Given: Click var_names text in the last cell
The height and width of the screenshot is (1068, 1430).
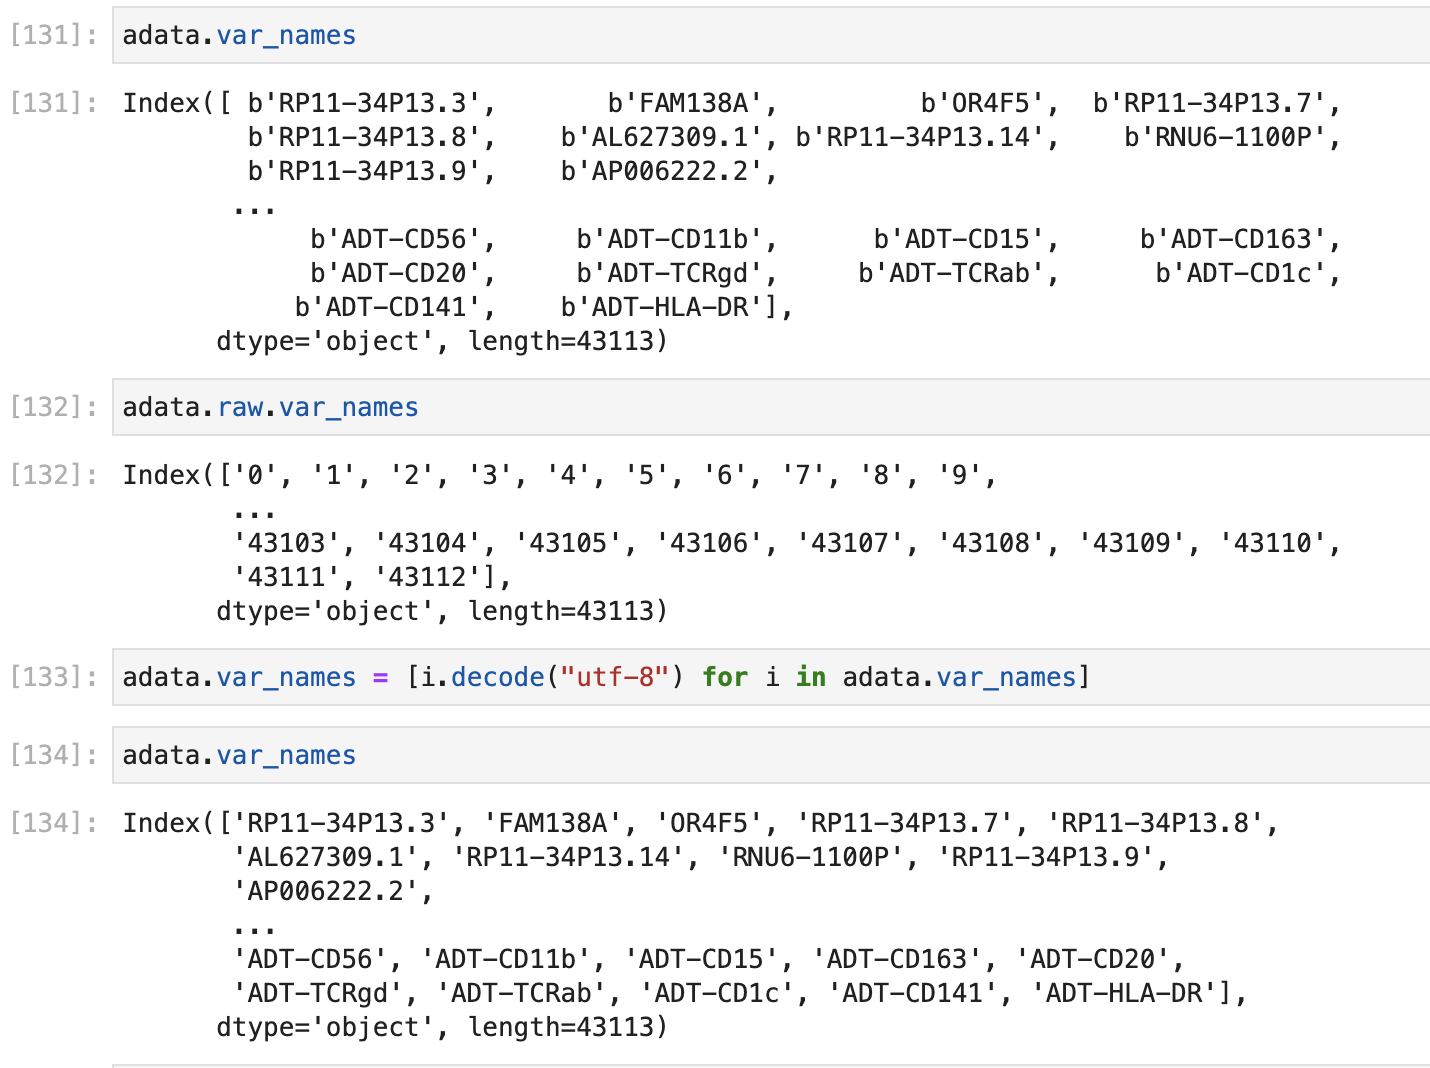Looking at the screenshot, I should pos(285,755).
